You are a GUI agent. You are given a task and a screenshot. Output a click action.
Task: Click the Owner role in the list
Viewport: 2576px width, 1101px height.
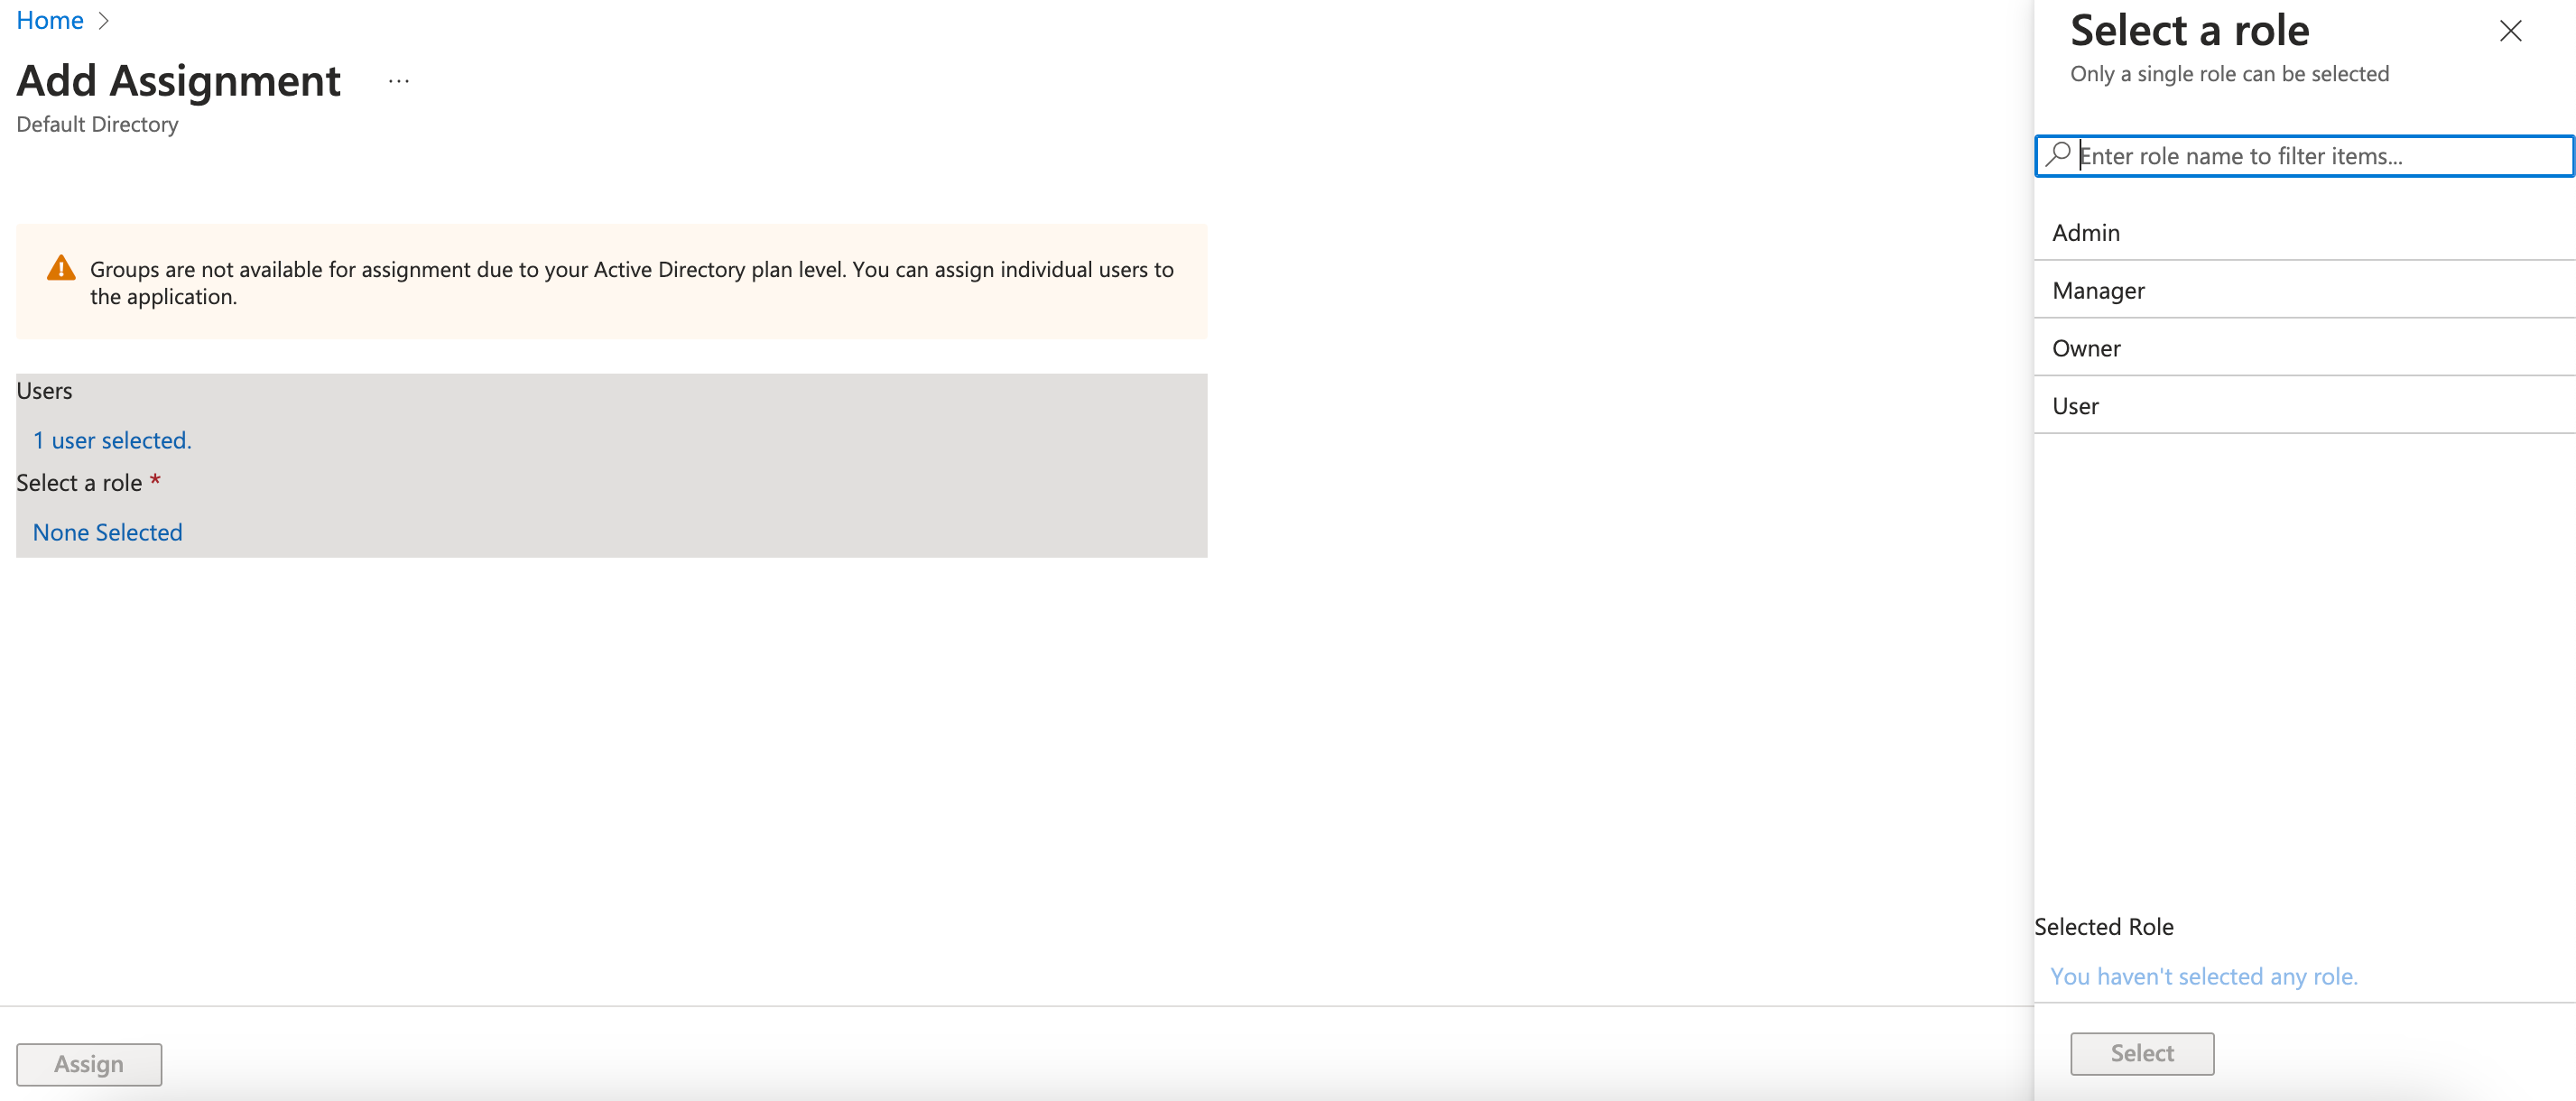pyautogui.click(x=2087, y=347)
